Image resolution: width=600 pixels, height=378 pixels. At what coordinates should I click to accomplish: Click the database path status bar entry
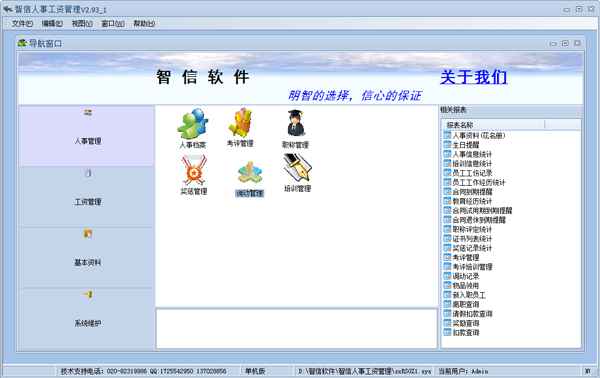pyautogui.click(x=365, y=371)
